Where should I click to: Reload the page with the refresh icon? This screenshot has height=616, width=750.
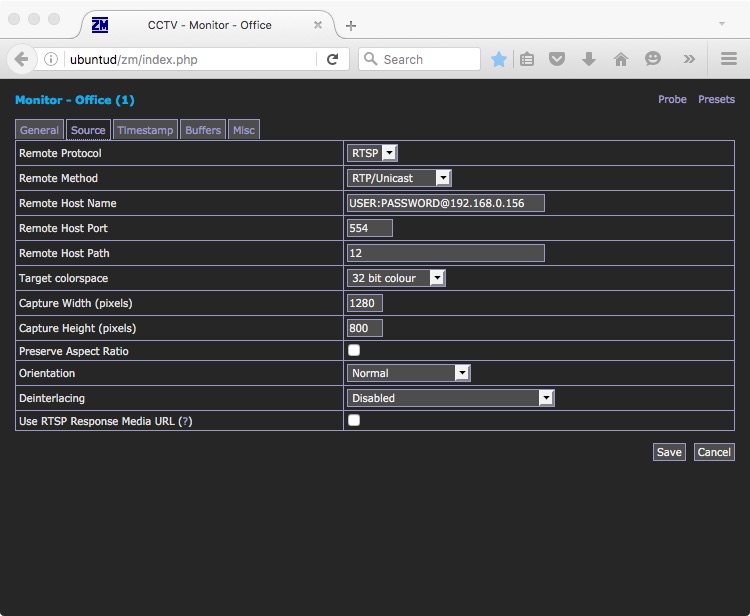pos(332,59)
